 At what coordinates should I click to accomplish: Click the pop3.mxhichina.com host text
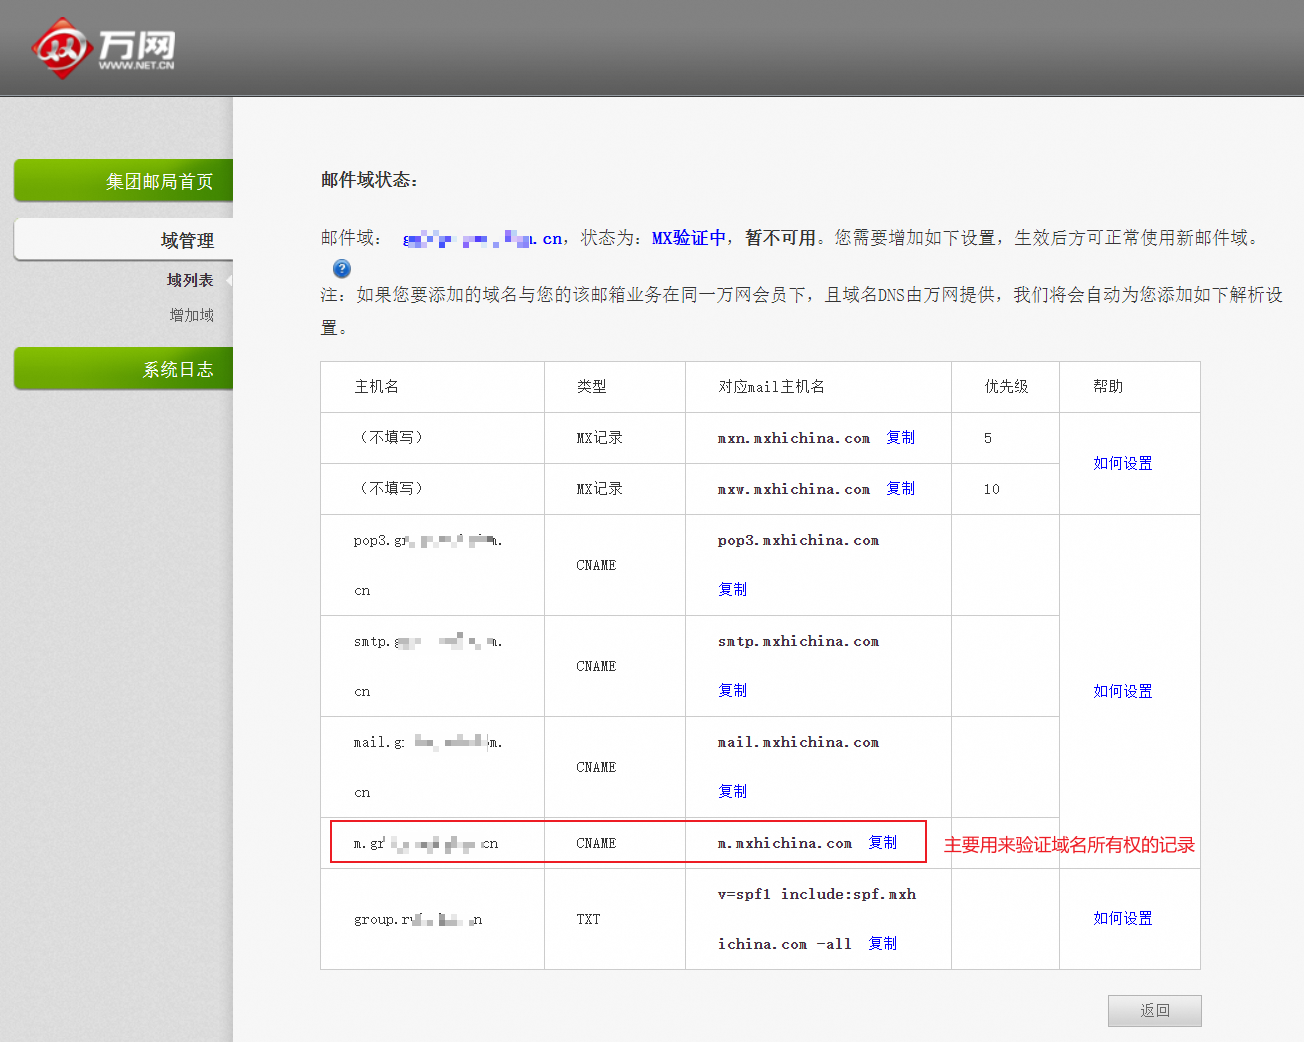[x=798, y=541]
